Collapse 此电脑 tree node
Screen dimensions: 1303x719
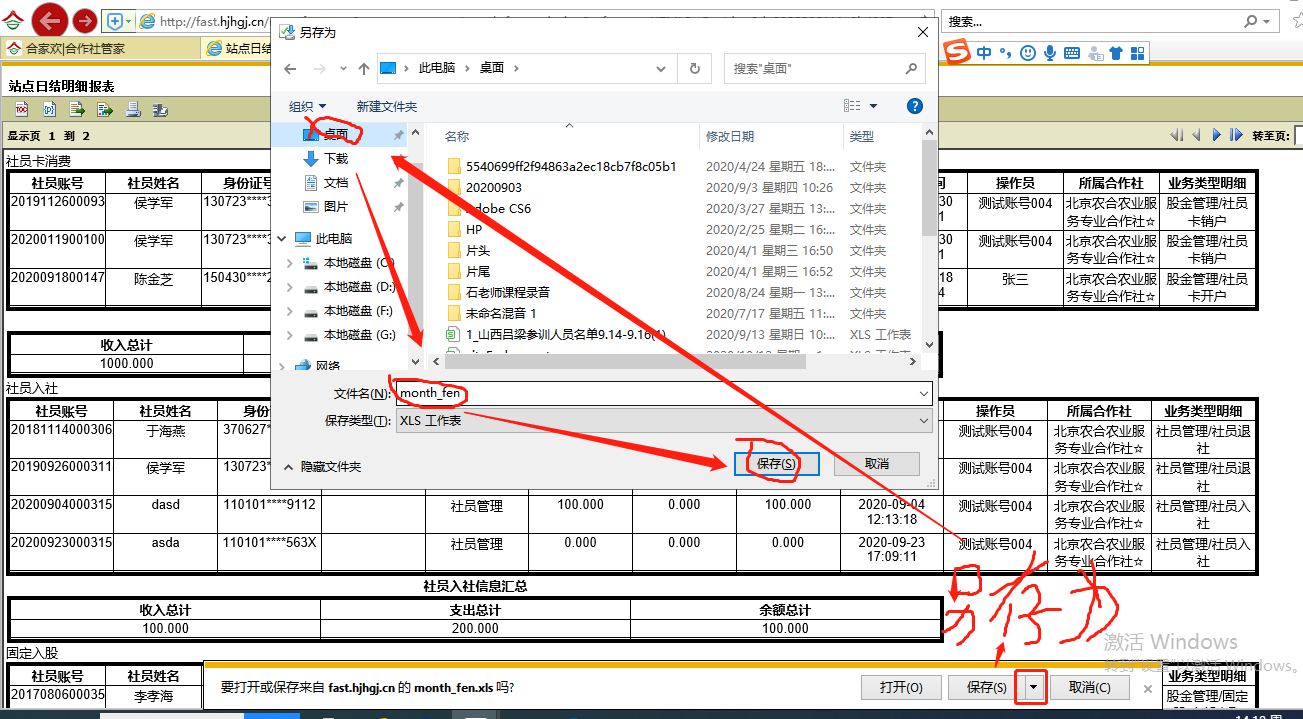[280, 239]
